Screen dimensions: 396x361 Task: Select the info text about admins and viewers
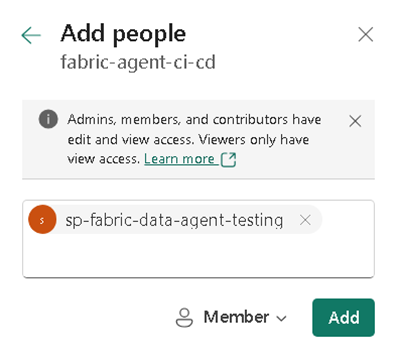(x=194, y=139)
